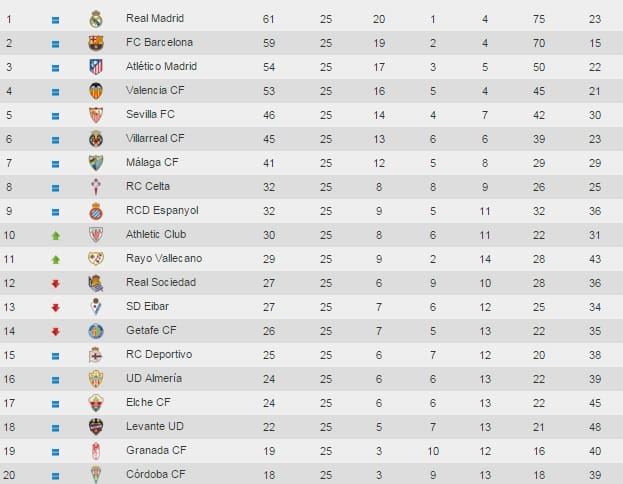Viewport: 623px width, 484px height.
Task: Click red down arrow beside Getafe CF
Action: coord(56,331)
